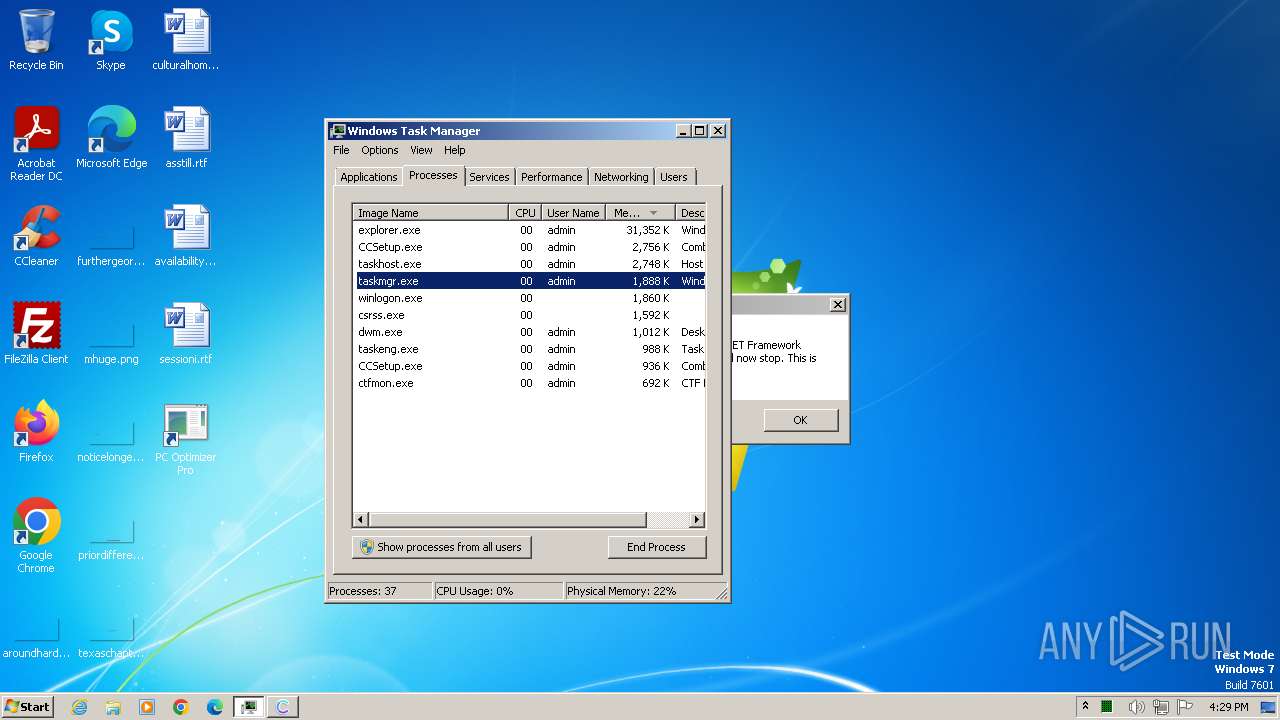Launch Google Chrome desktop shortcut
This screenshot has width=1280, height=720.
click(36, 535)
